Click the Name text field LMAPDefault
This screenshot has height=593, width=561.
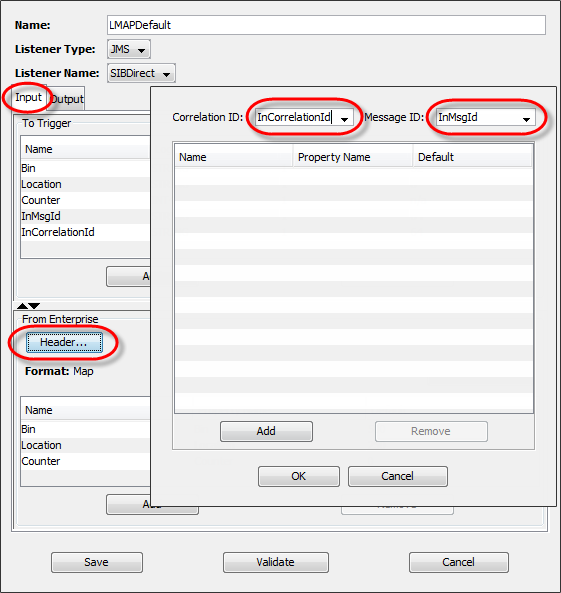click(x=326, y=25)
